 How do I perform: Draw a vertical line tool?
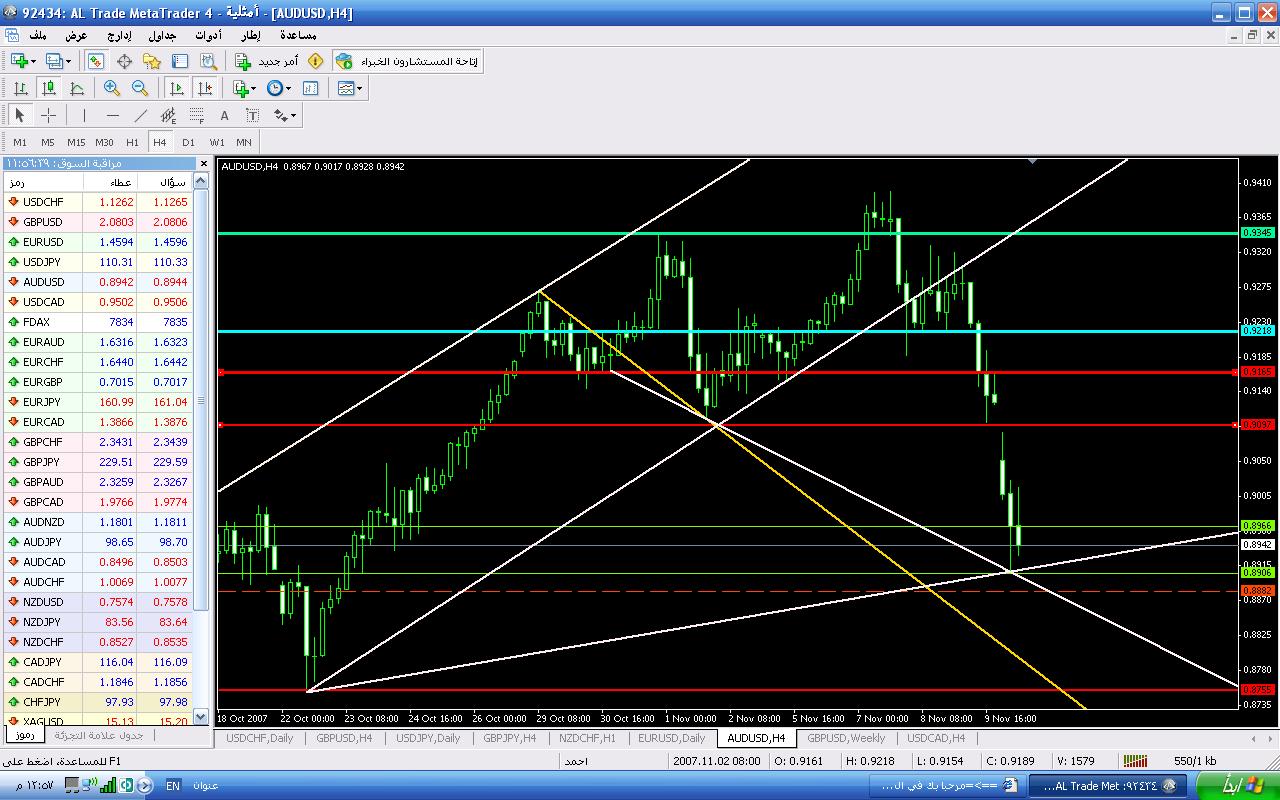coord(85,115)
